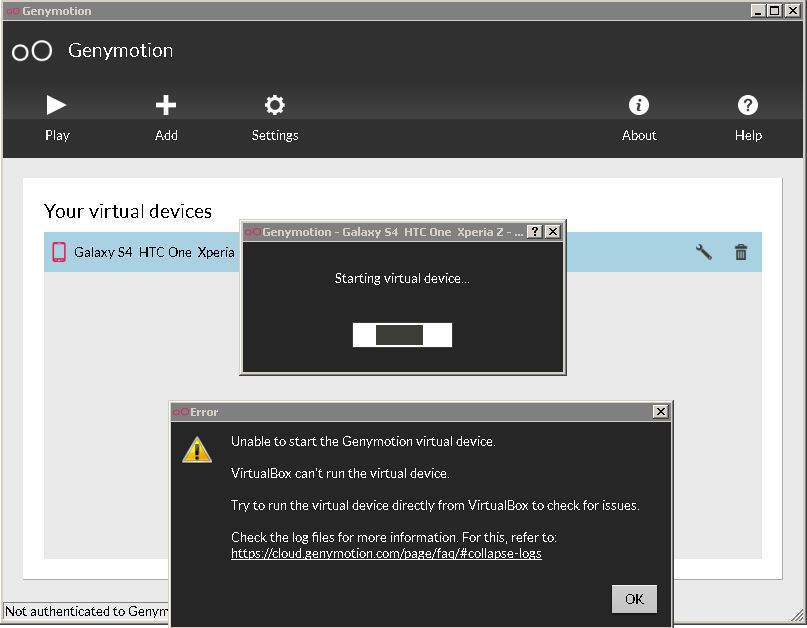The height and width of the screenshot is (628, 807).
Task: Open the Genymotion FAQ collapse-logs link
Action: click(384, 553)
